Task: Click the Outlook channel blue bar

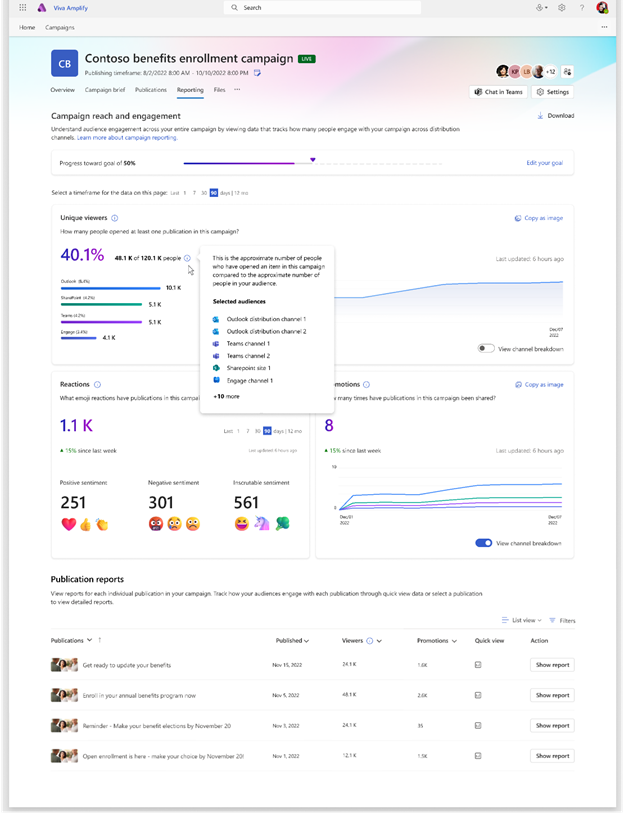Action: pyautogui.click(x=111, y=288)
